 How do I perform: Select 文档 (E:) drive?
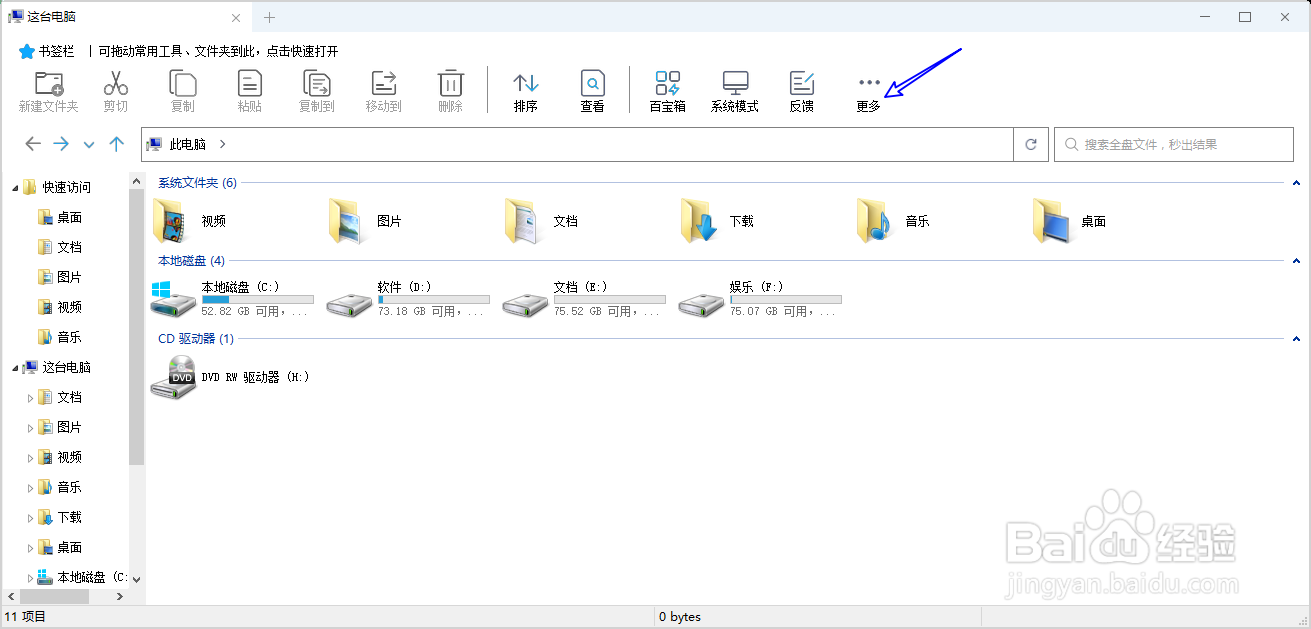coord(585,299)
